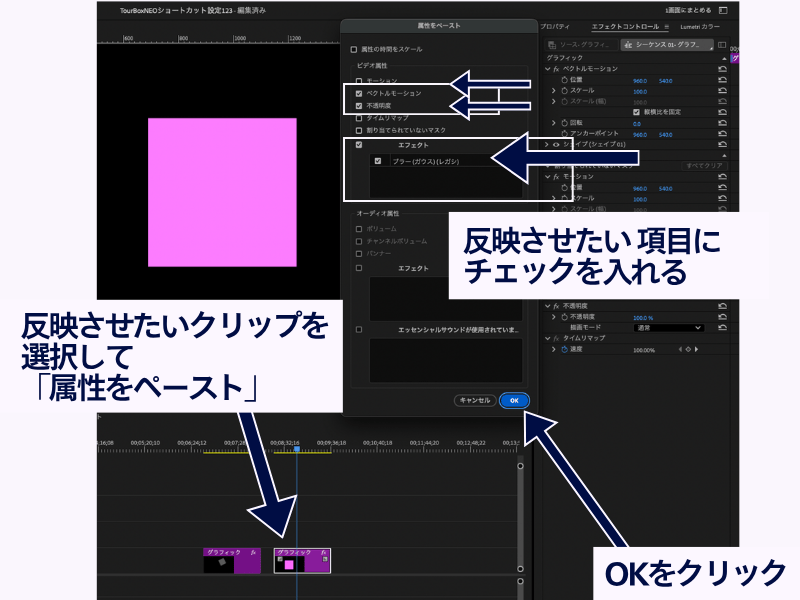Open the 描画モード dropdown set to 通常
Image resolution: width=800 pixels, height=600 pixels.
pyautogui.click(x=668, y=328)
